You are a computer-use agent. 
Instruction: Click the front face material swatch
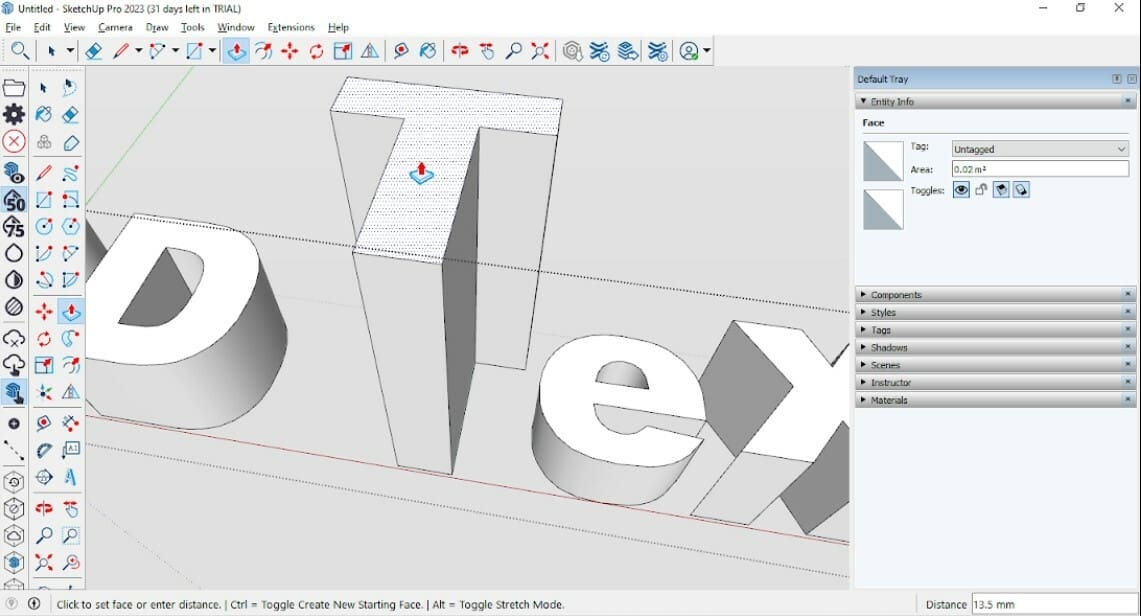point(883,161)
